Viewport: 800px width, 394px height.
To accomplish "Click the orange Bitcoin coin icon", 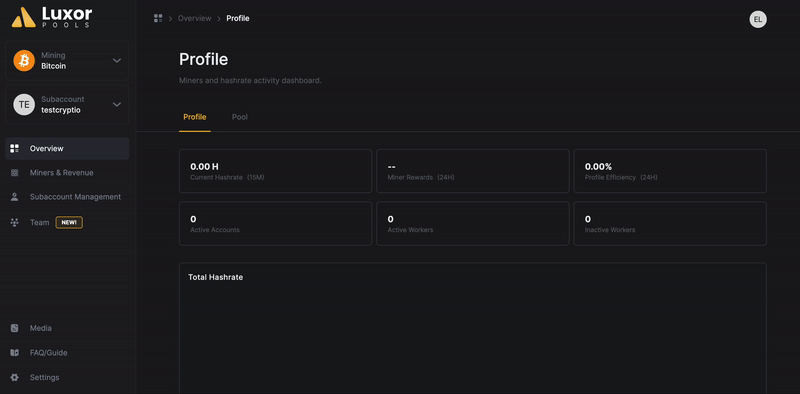I will pyautogui.click(x=24, y=61).
